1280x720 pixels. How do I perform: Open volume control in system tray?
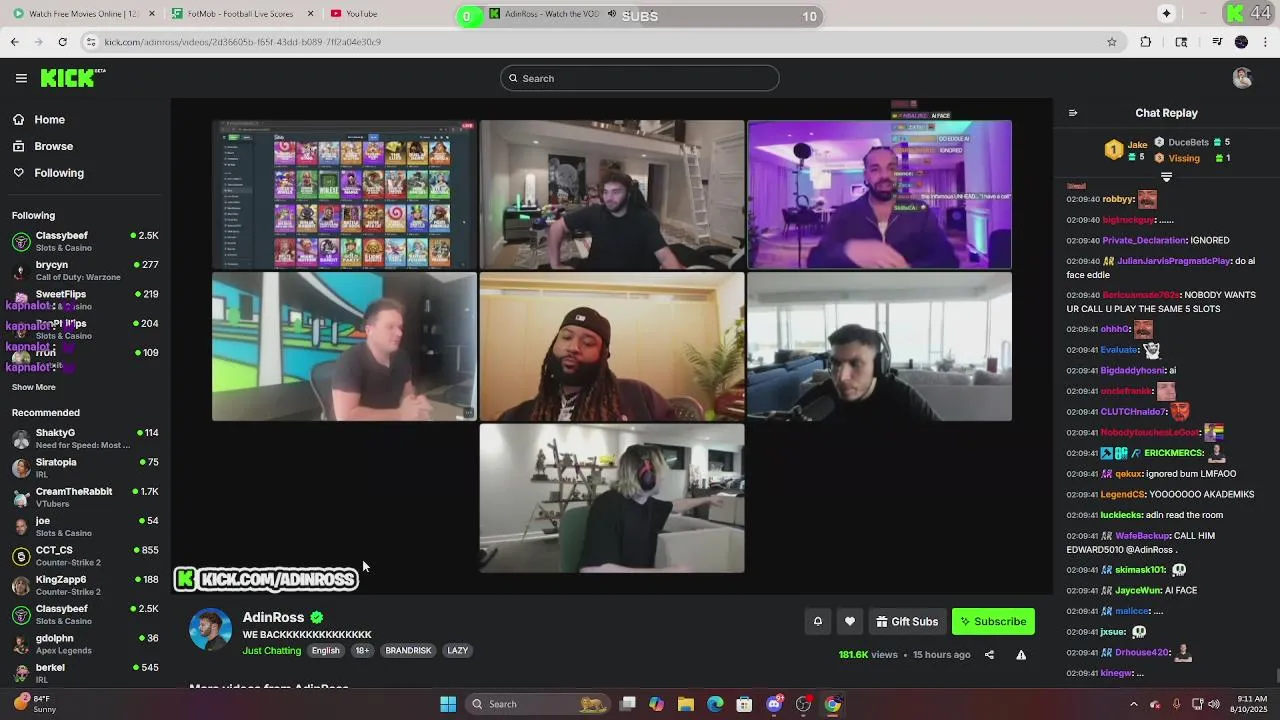pos(1214,704)
